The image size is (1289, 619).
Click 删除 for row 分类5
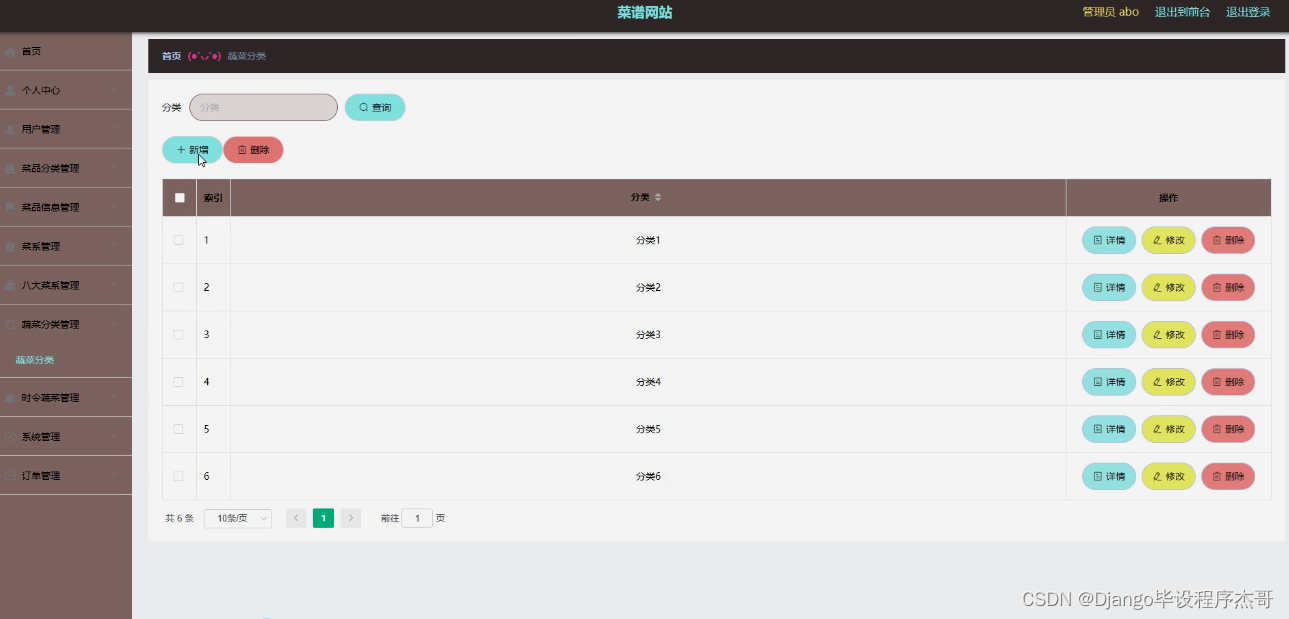click(x=1228, y=429)
